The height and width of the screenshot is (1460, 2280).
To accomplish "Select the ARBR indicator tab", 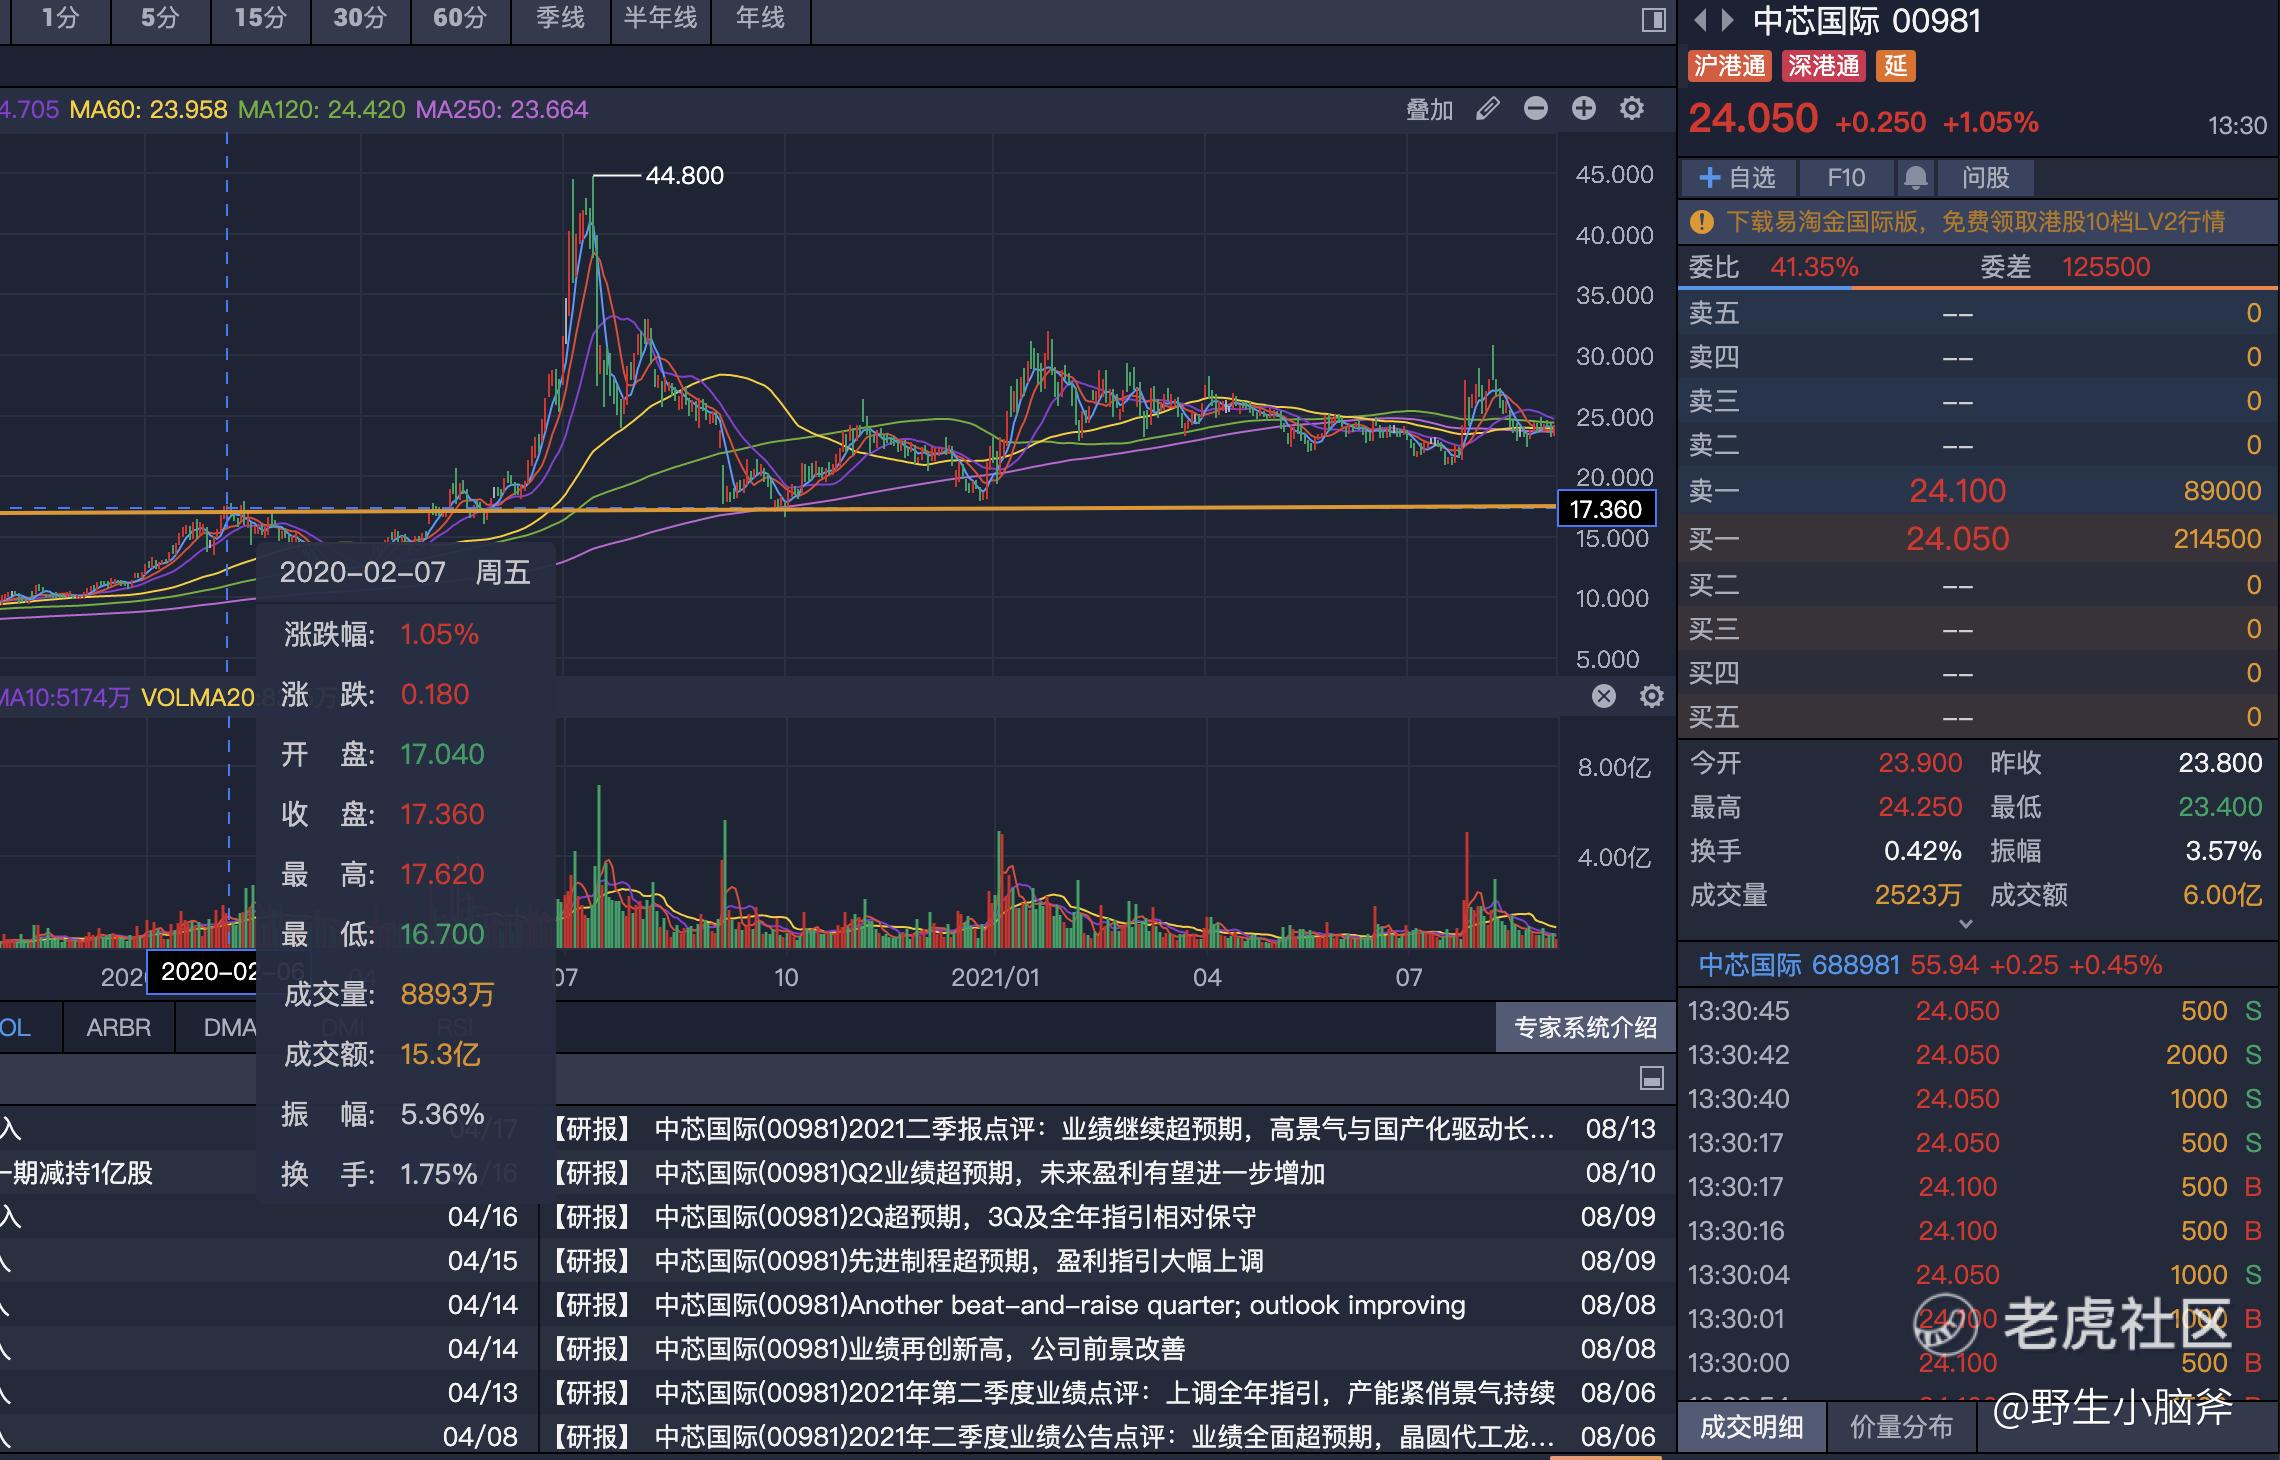I will click(118, 1027).
